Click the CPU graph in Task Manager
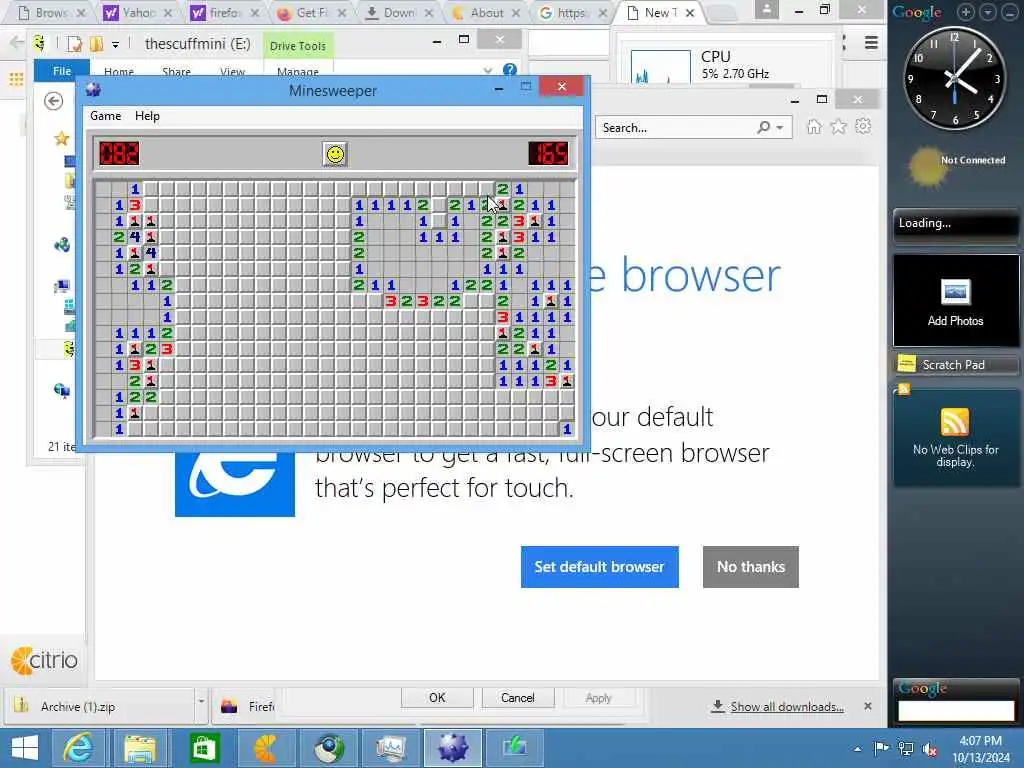This screenshot has height=768, width=1024. click(660, 67)
